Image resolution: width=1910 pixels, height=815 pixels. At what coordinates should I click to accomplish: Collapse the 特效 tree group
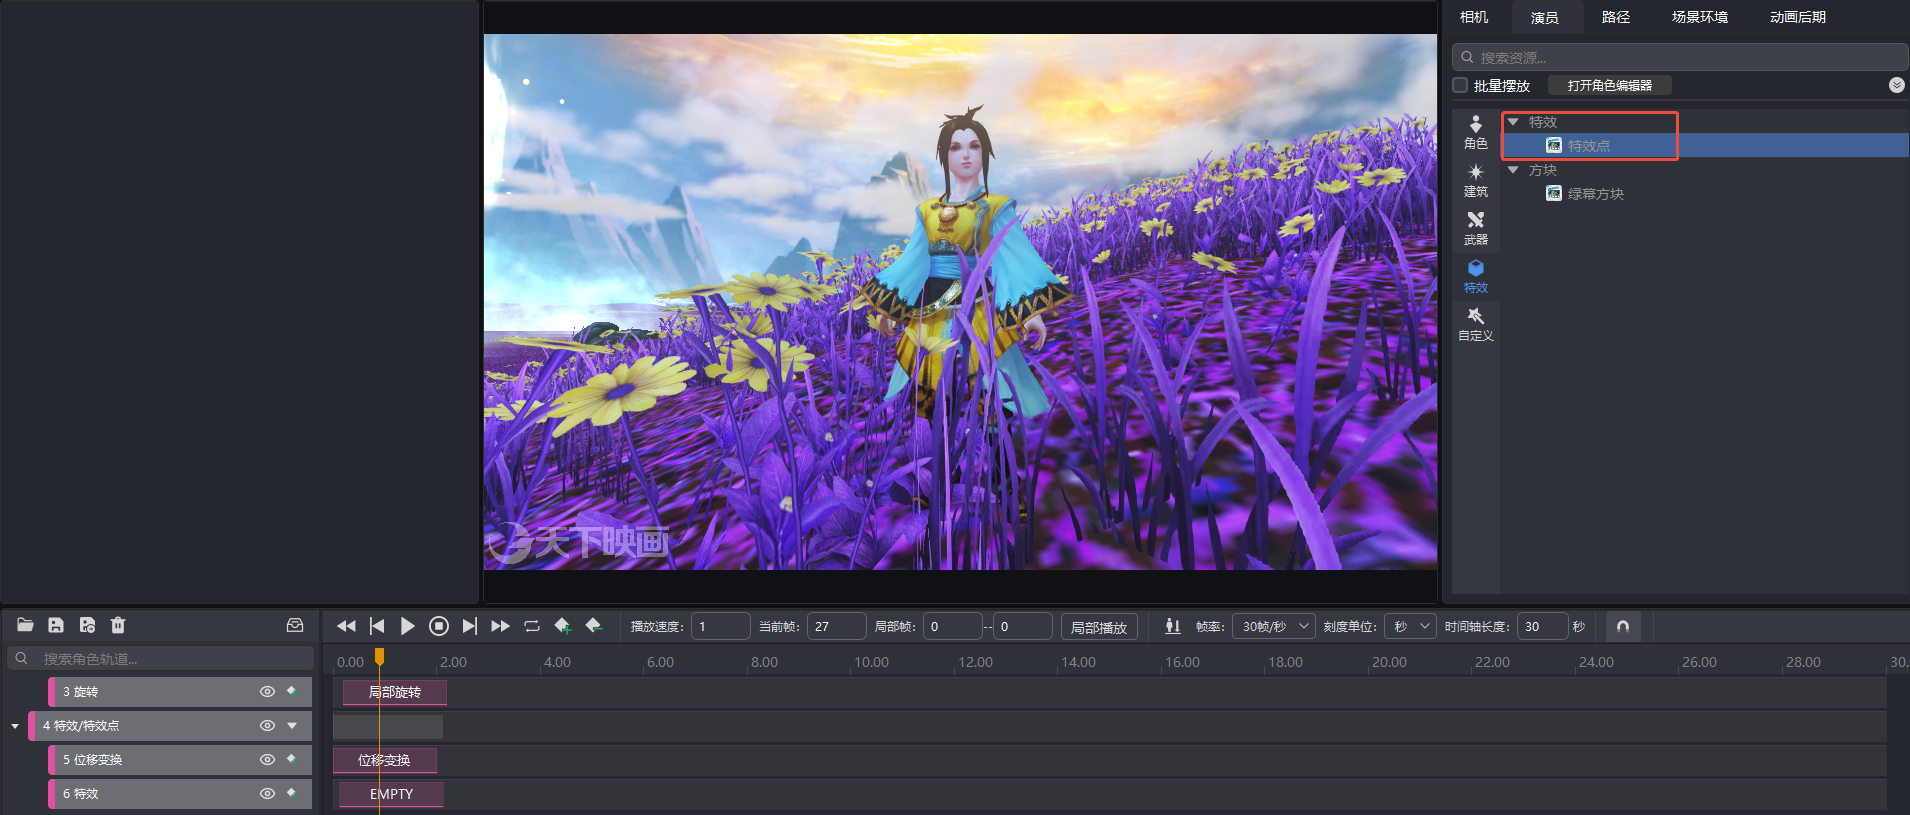(1513, 122)
